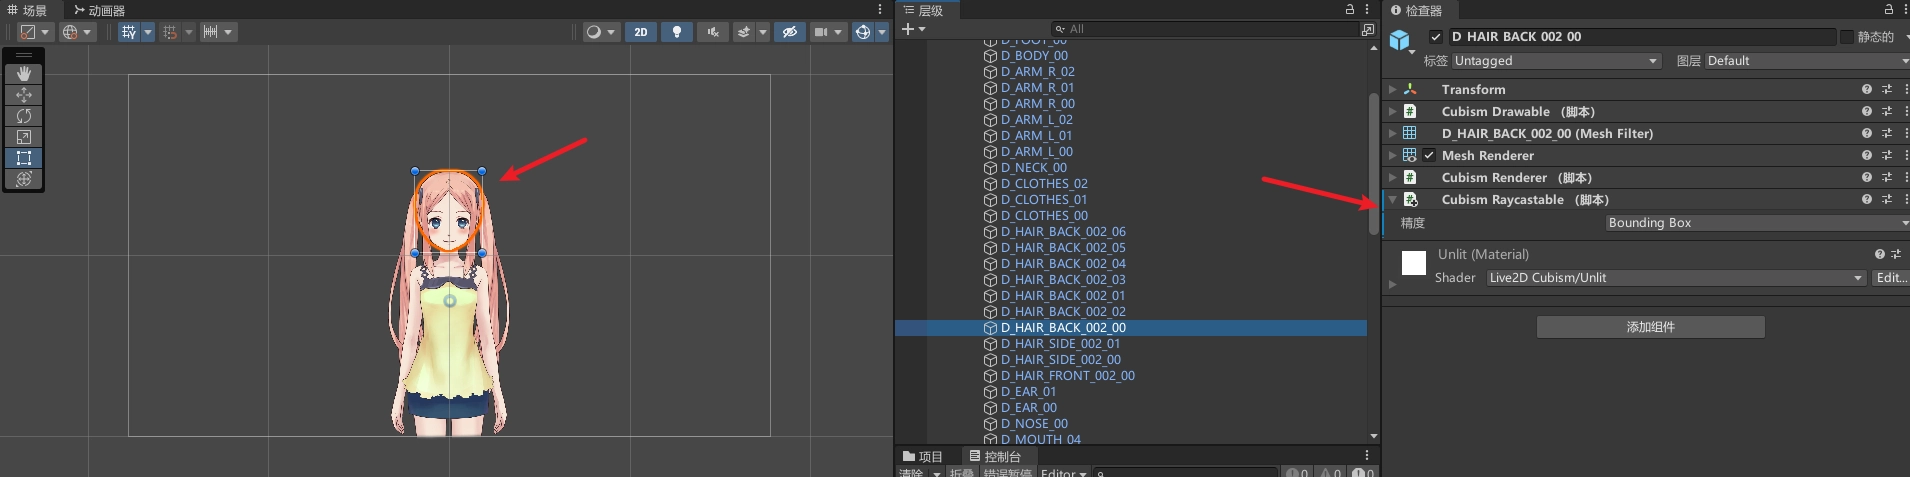Toggle the 静态的 static checkbox
Screen dimensions: 1910x477
pyautogui.click(x=1846, y=37)
